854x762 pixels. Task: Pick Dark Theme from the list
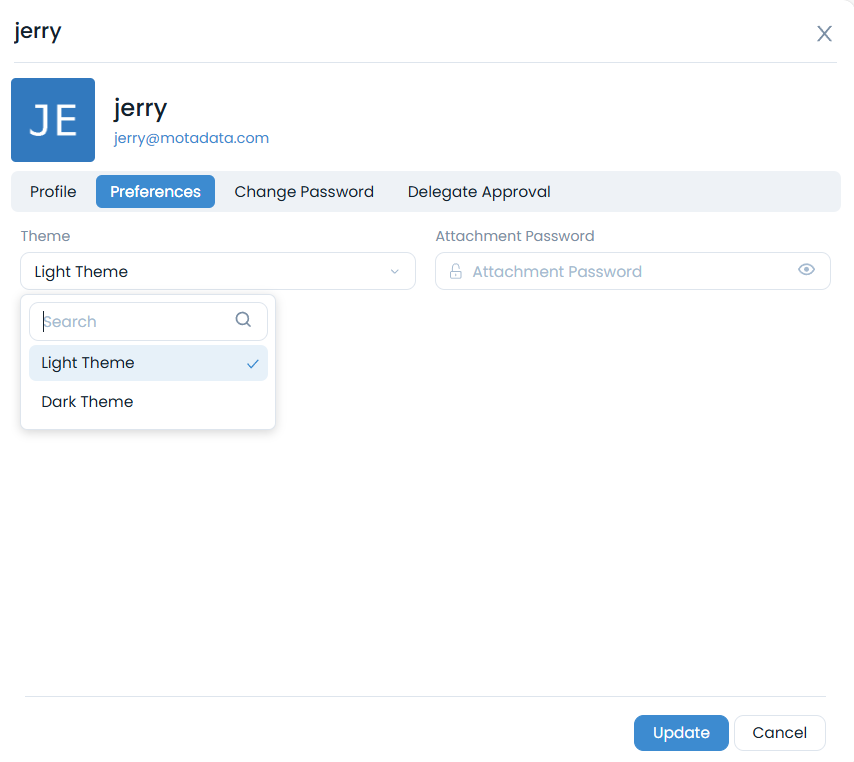tap(88, 402)
